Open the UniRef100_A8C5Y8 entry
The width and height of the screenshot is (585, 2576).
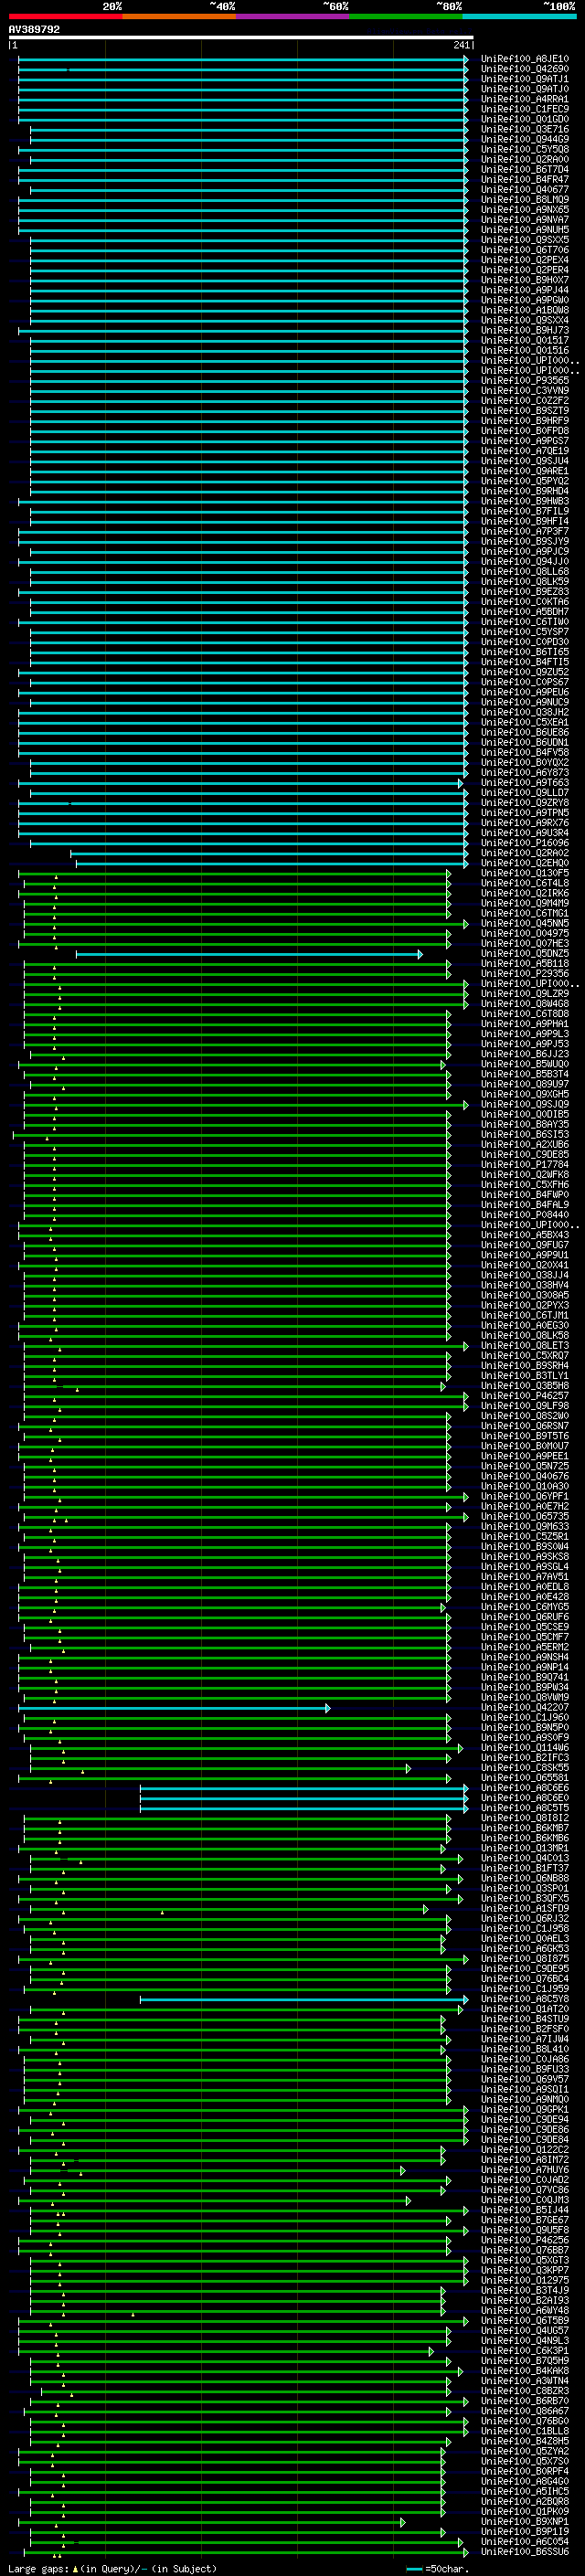[525, 1999]
